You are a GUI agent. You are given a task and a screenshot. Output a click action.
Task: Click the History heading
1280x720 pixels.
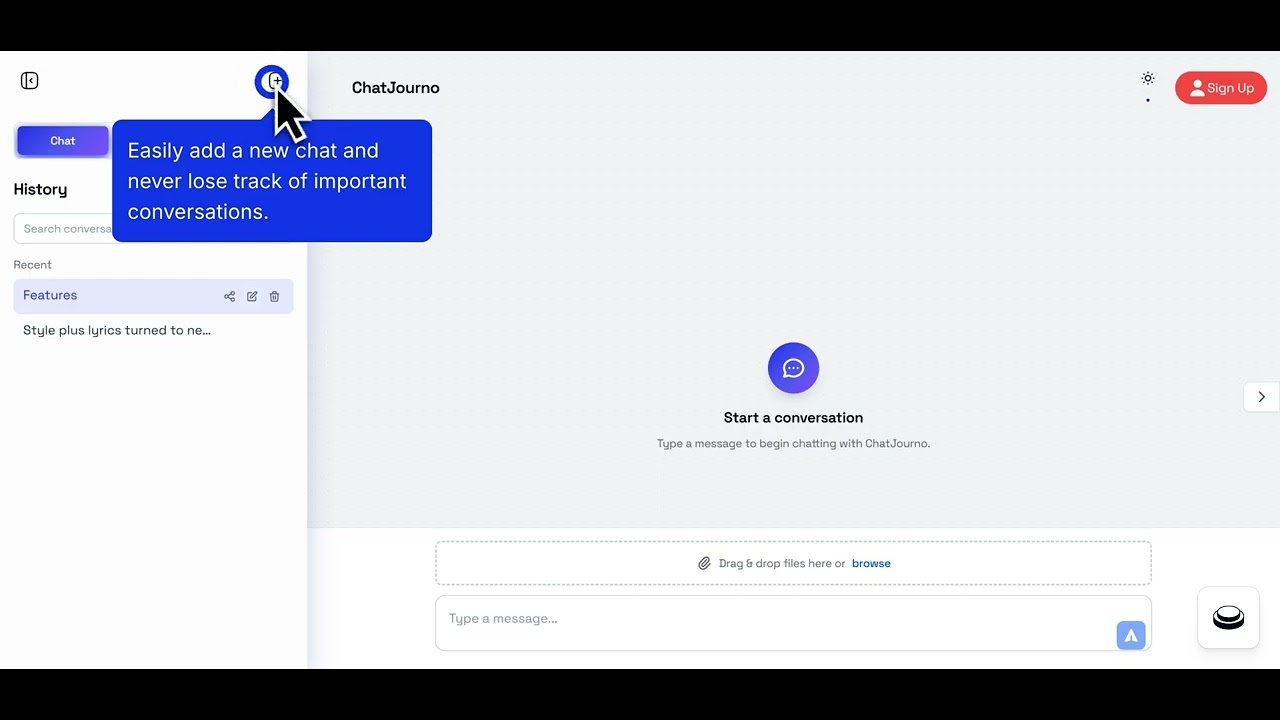point(40,189)
